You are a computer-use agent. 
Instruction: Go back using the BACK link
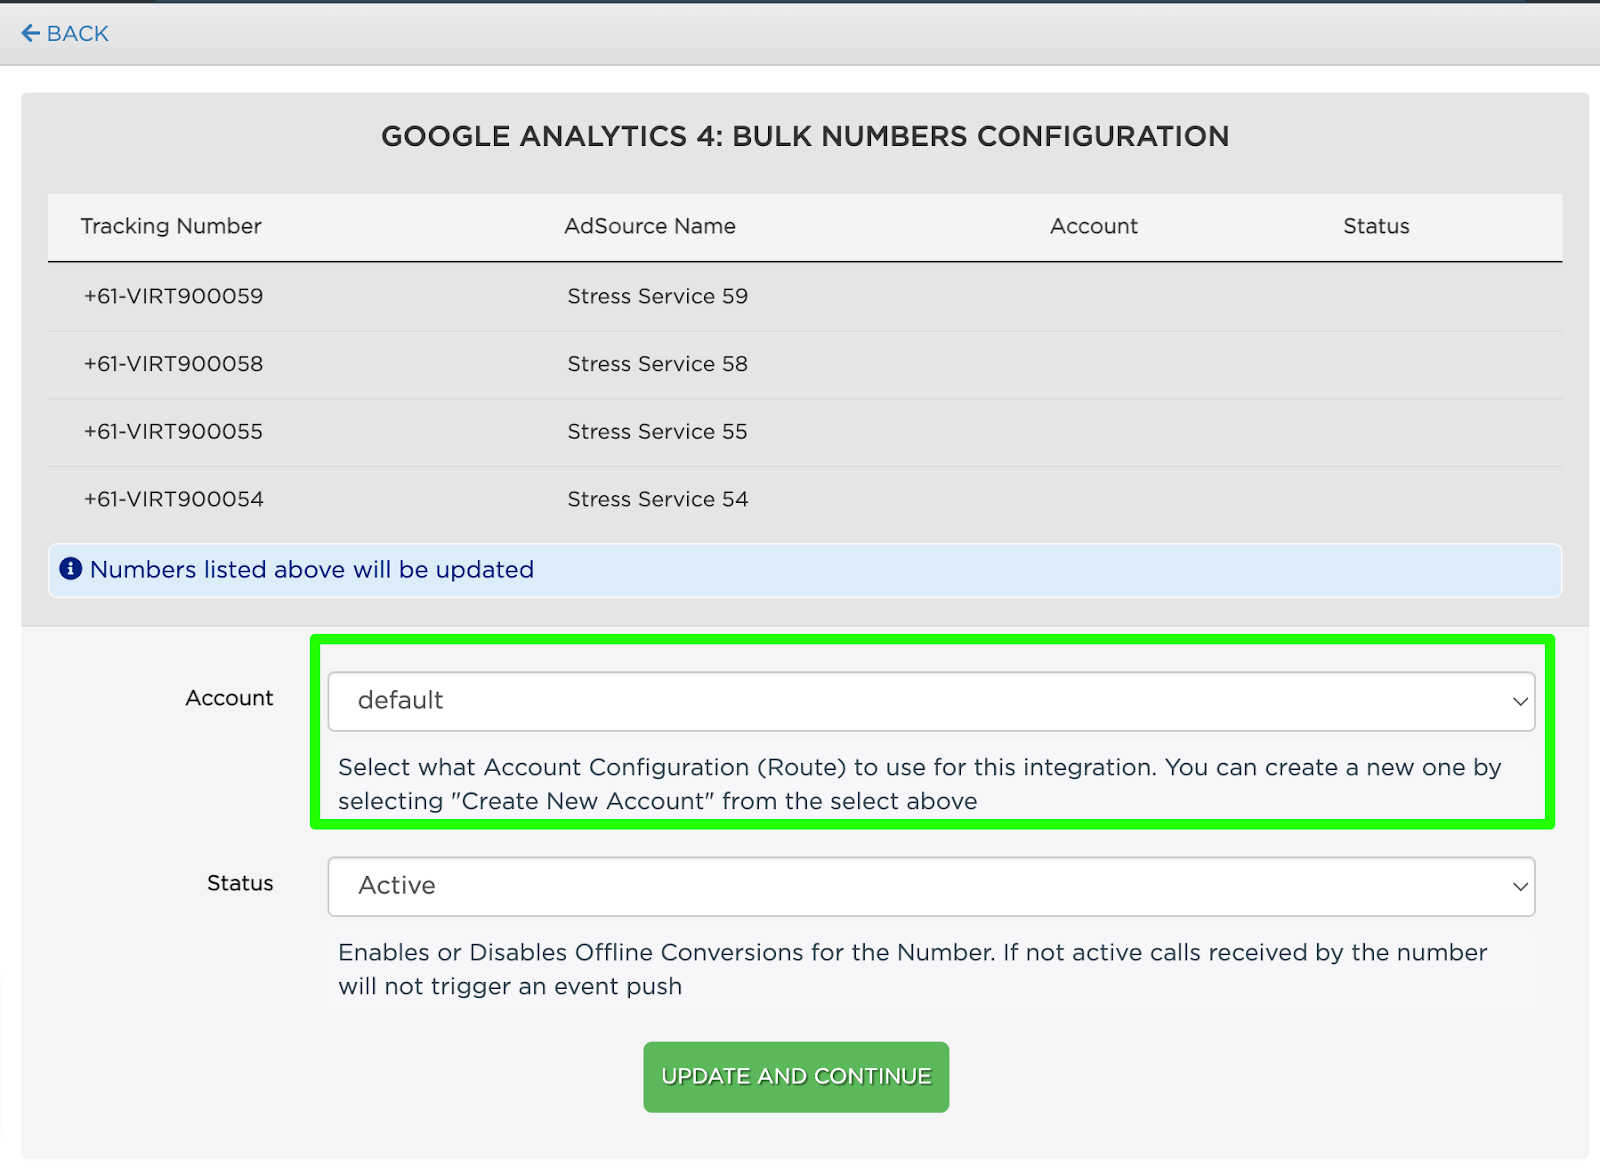(65, 33)
